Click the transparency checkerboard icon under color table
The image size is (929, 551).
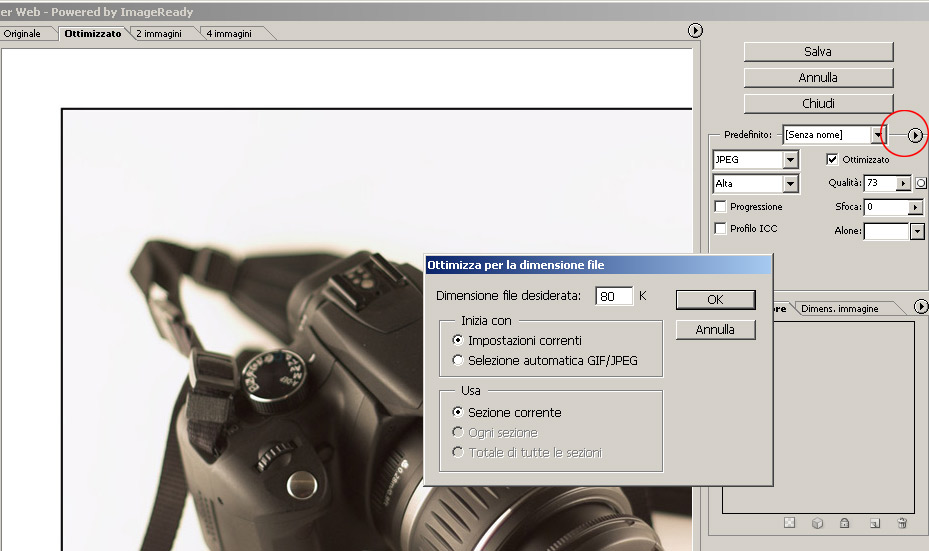point(789,522)
